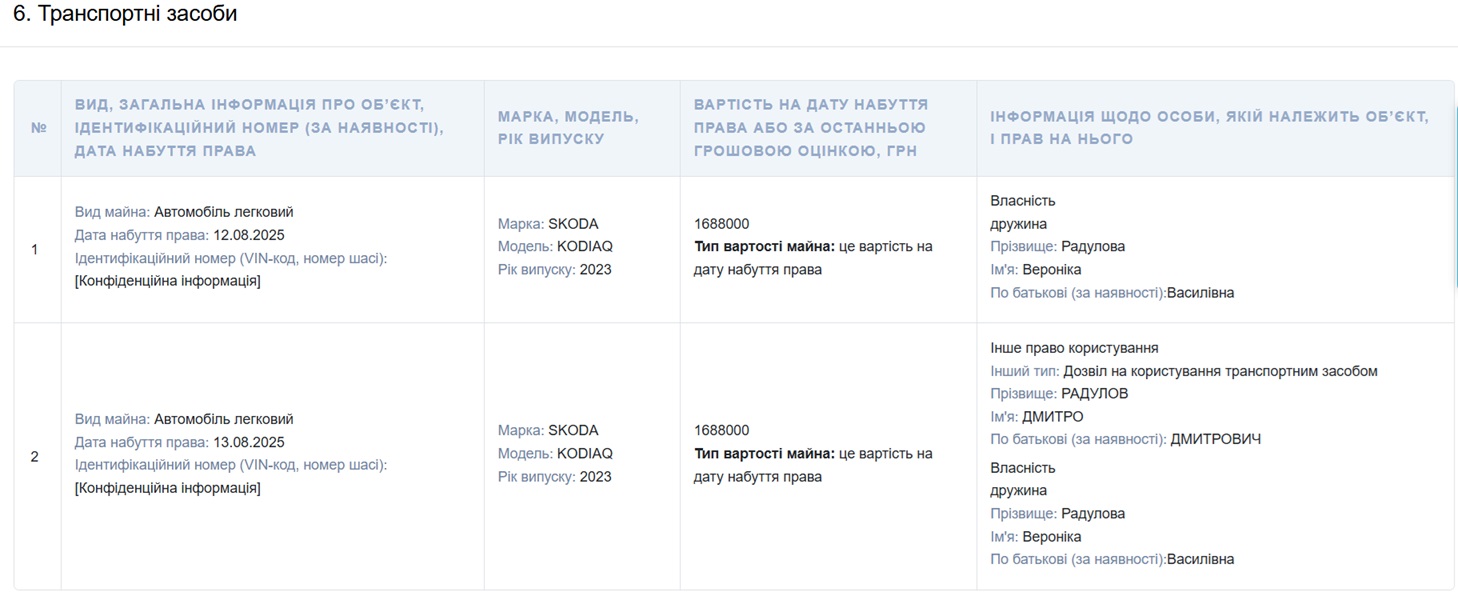This screenshot has height=600, width=1458.
Task: Click the acquisition date 13.08.2025
Action: (249, 442)
